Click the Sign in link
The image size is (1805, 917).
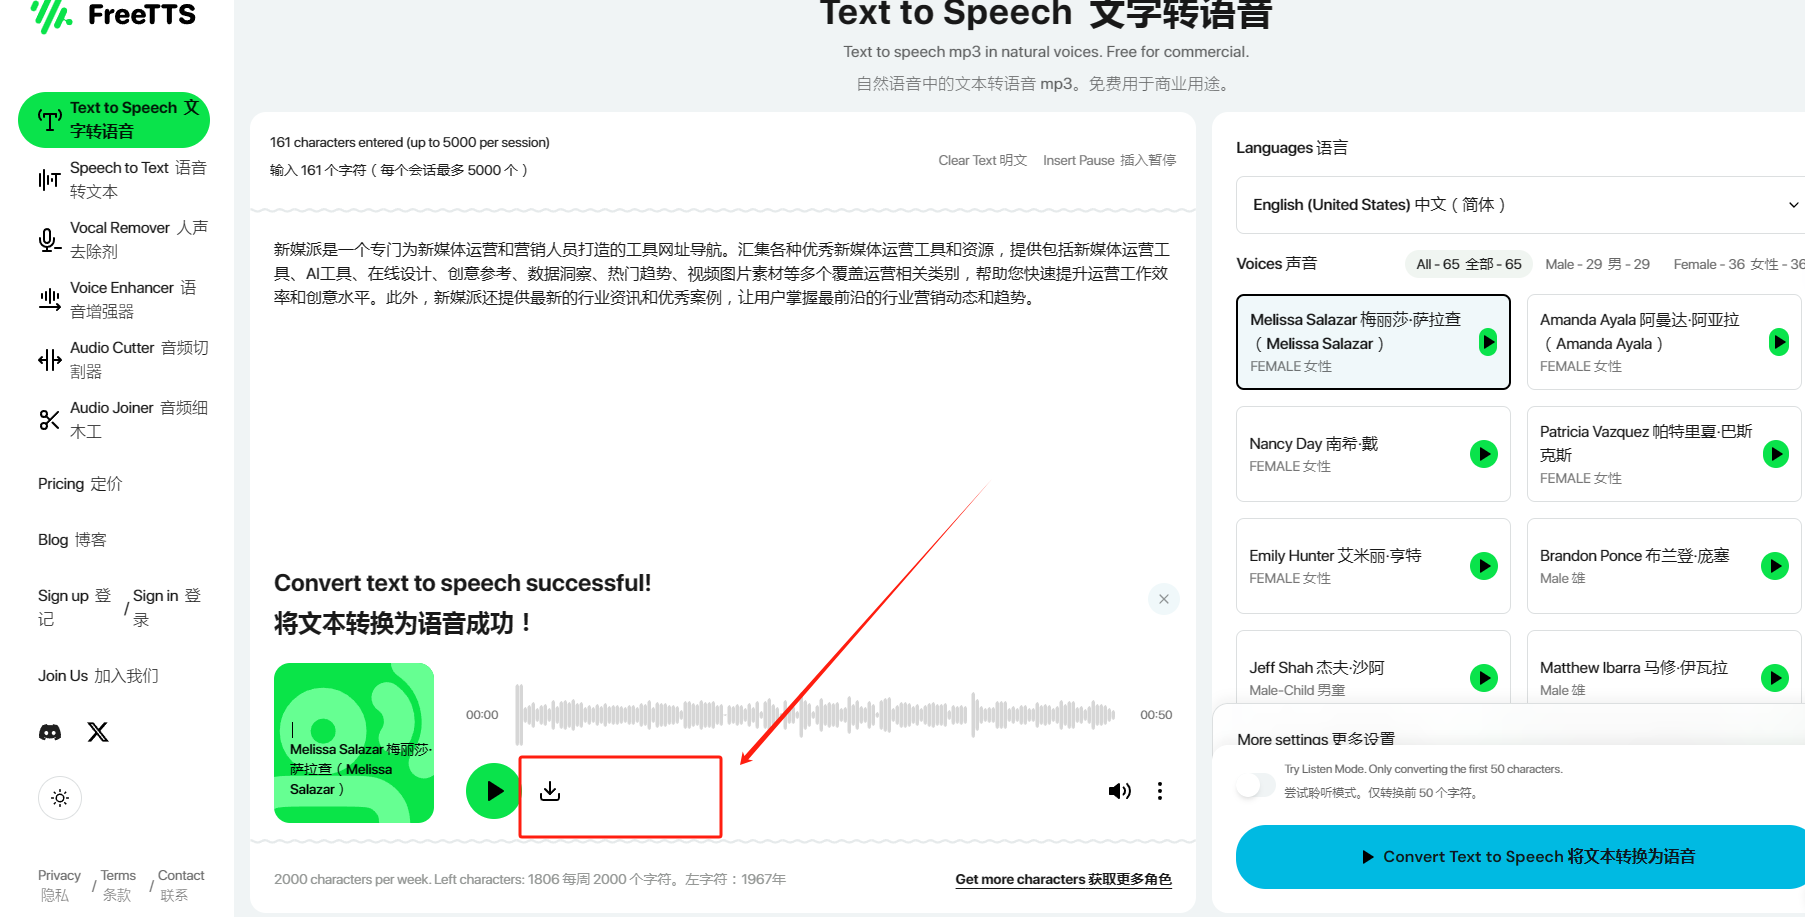(167, 607)
